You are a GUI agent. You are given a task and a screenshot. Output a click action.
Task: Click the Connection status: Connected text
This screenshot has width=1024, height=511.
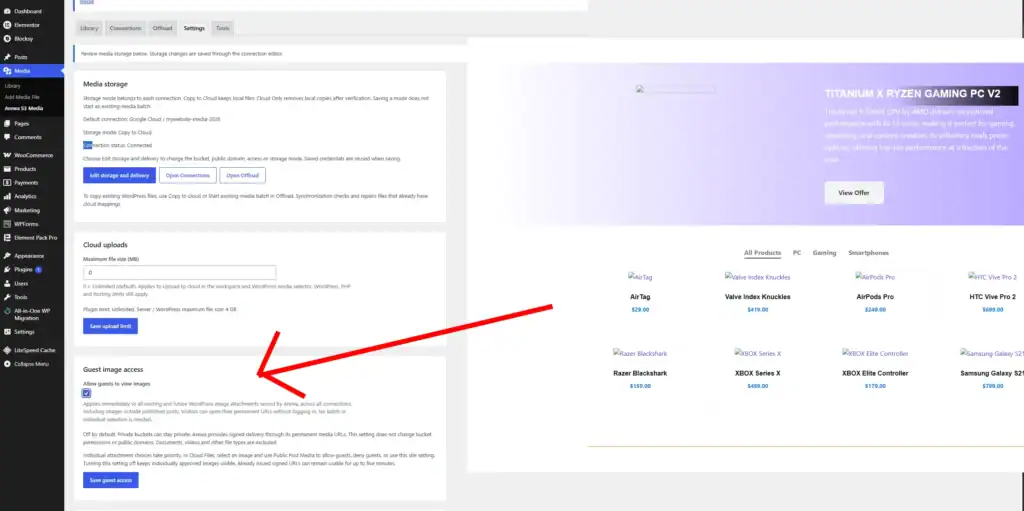pos(118,145)
